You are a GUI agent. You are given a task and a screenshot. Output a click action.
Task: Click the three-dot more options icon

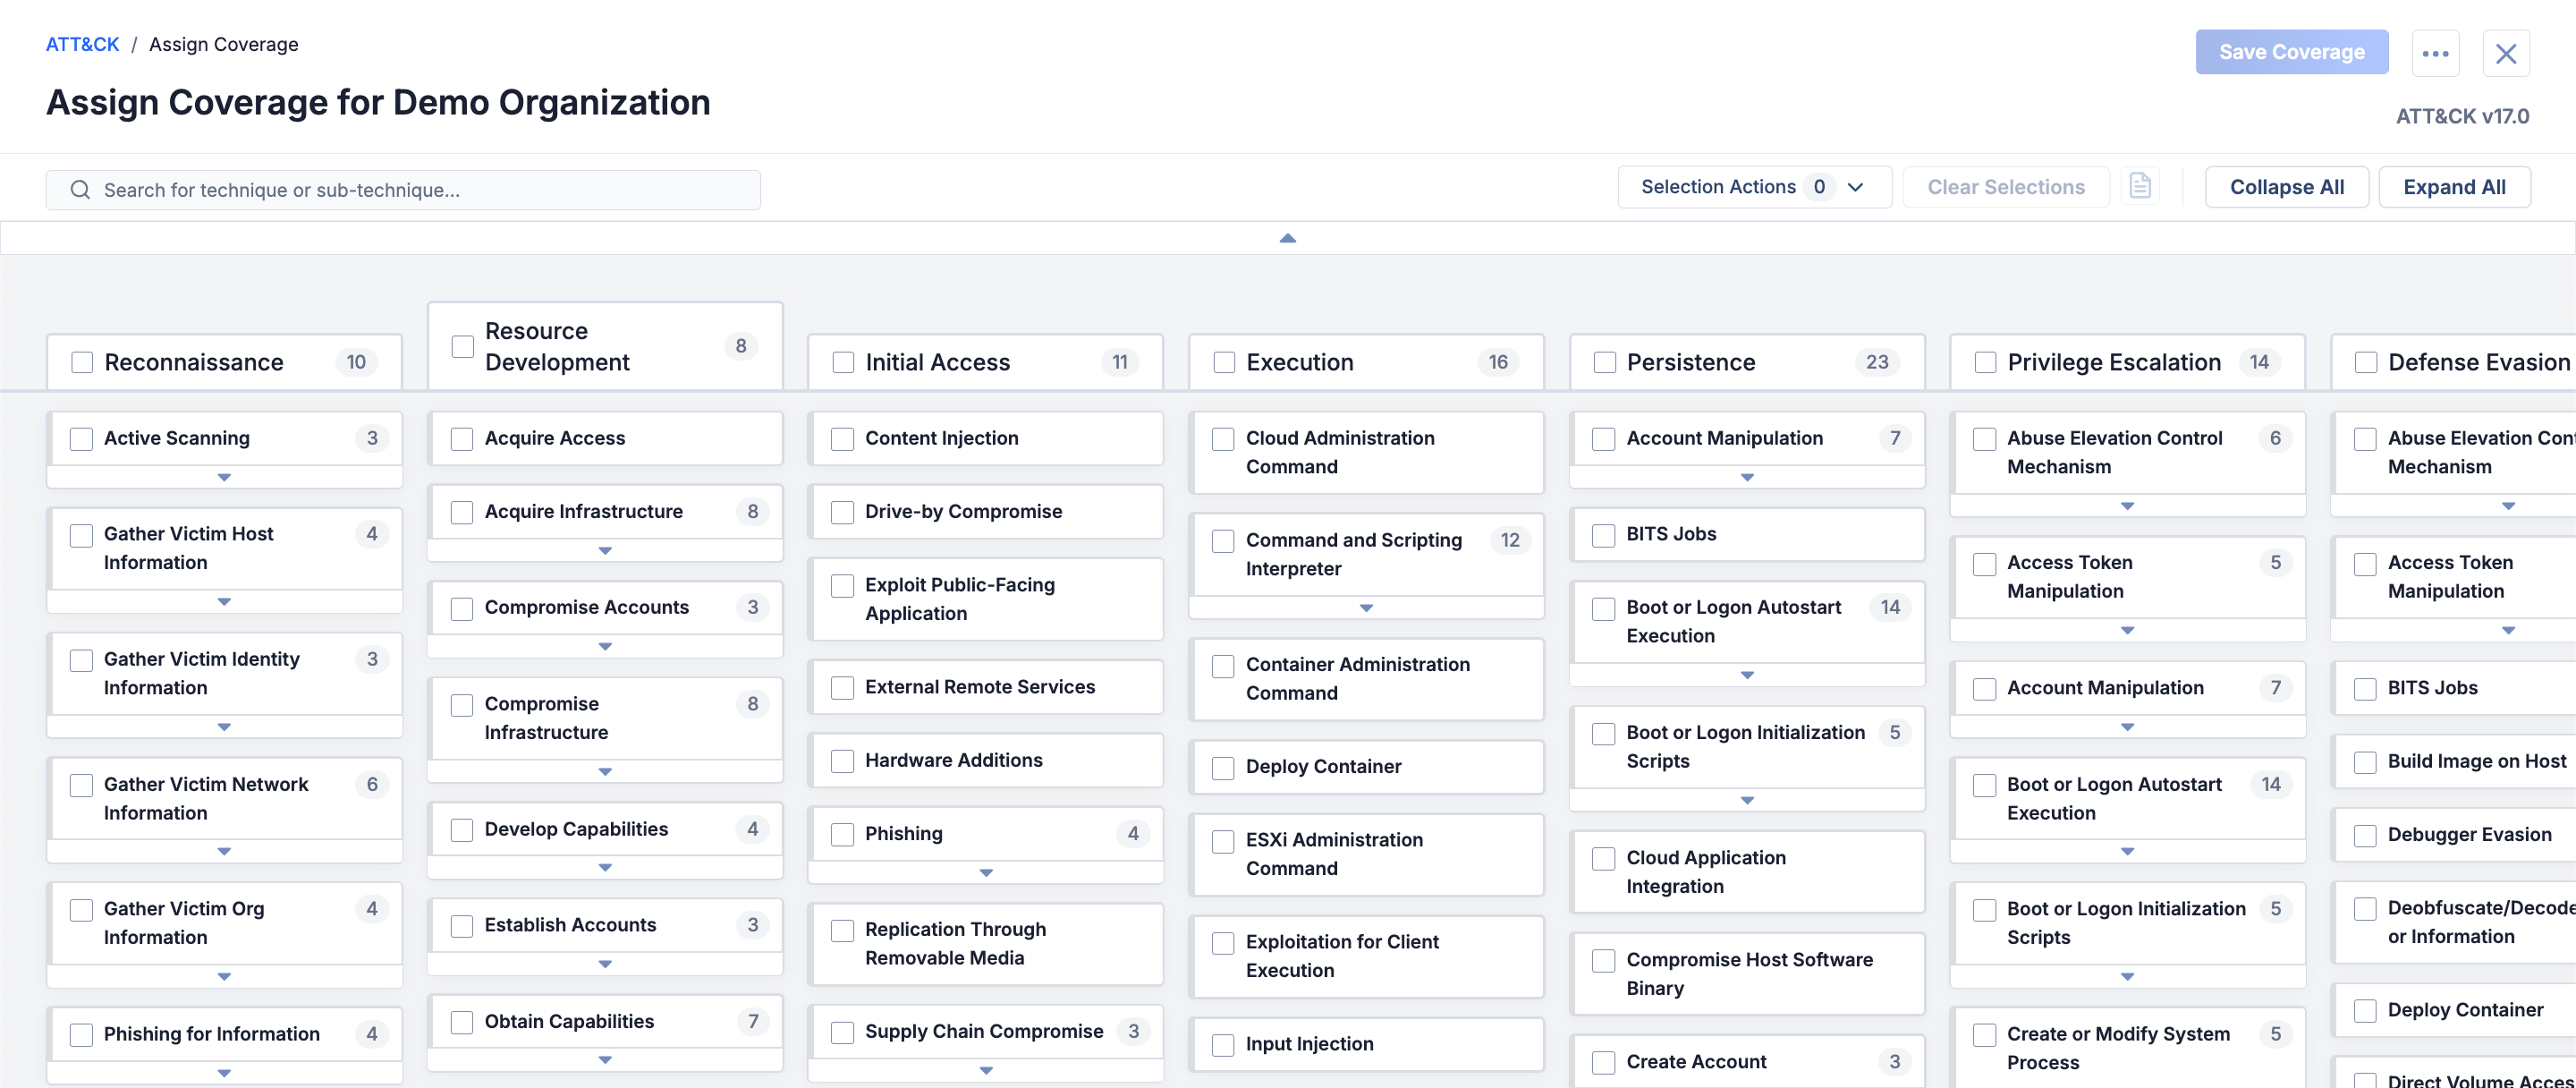coord(2435,53)
